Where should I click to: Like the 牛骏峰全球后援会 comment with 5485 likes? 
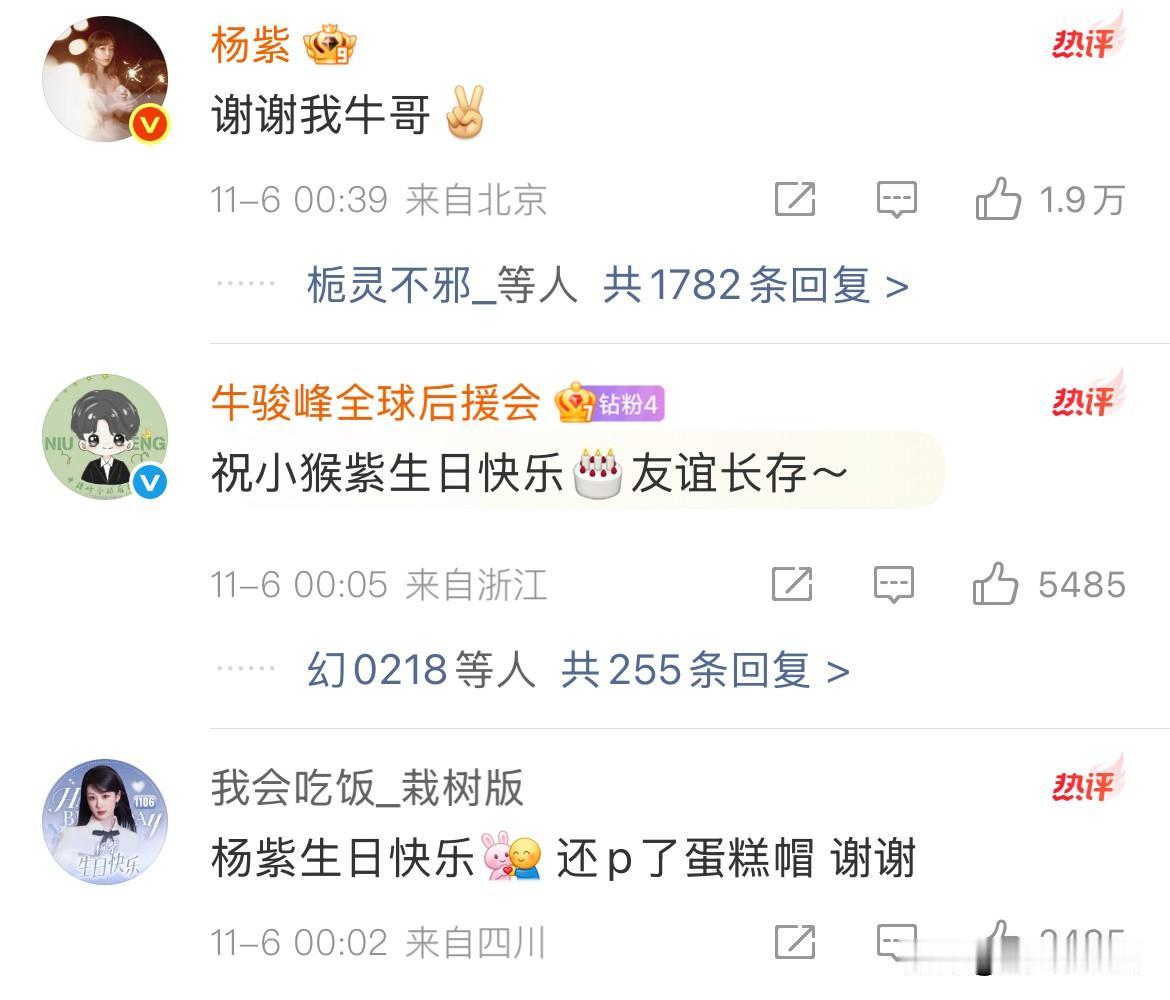[x=995, y=584]
